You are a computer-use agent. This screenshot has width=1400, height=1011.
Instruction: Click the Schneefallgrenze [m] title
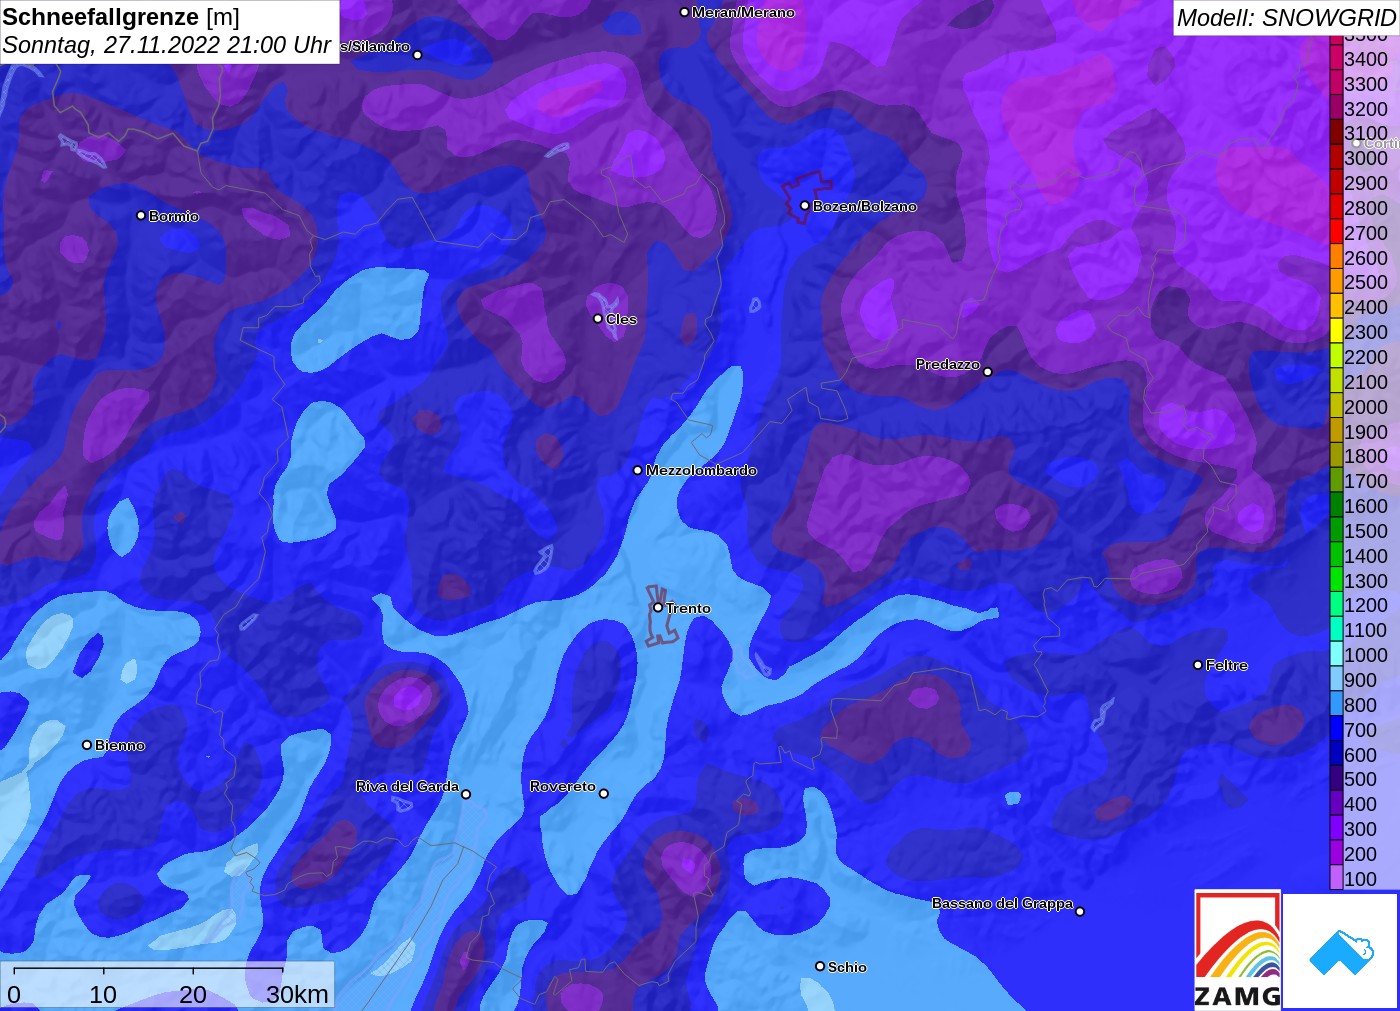[x=121, y=17]
